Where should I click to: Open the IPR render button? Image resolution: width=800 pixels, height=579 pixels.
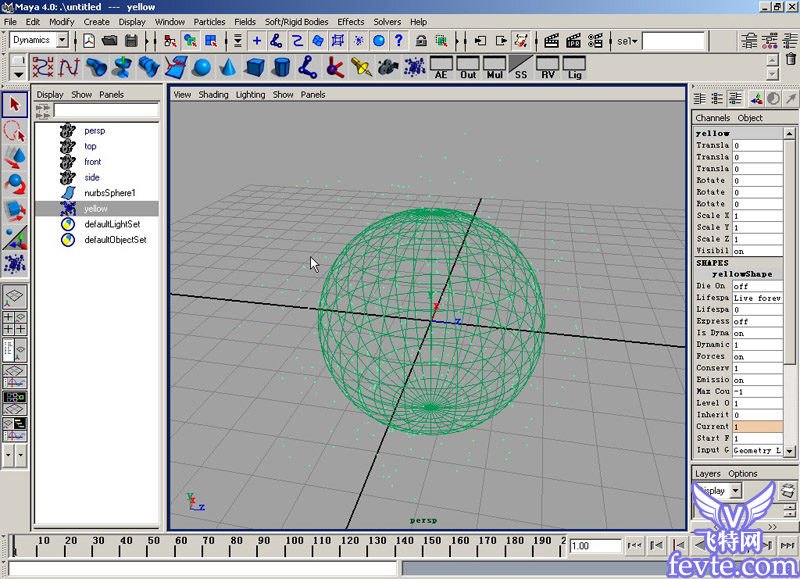[x=574, y=41]
